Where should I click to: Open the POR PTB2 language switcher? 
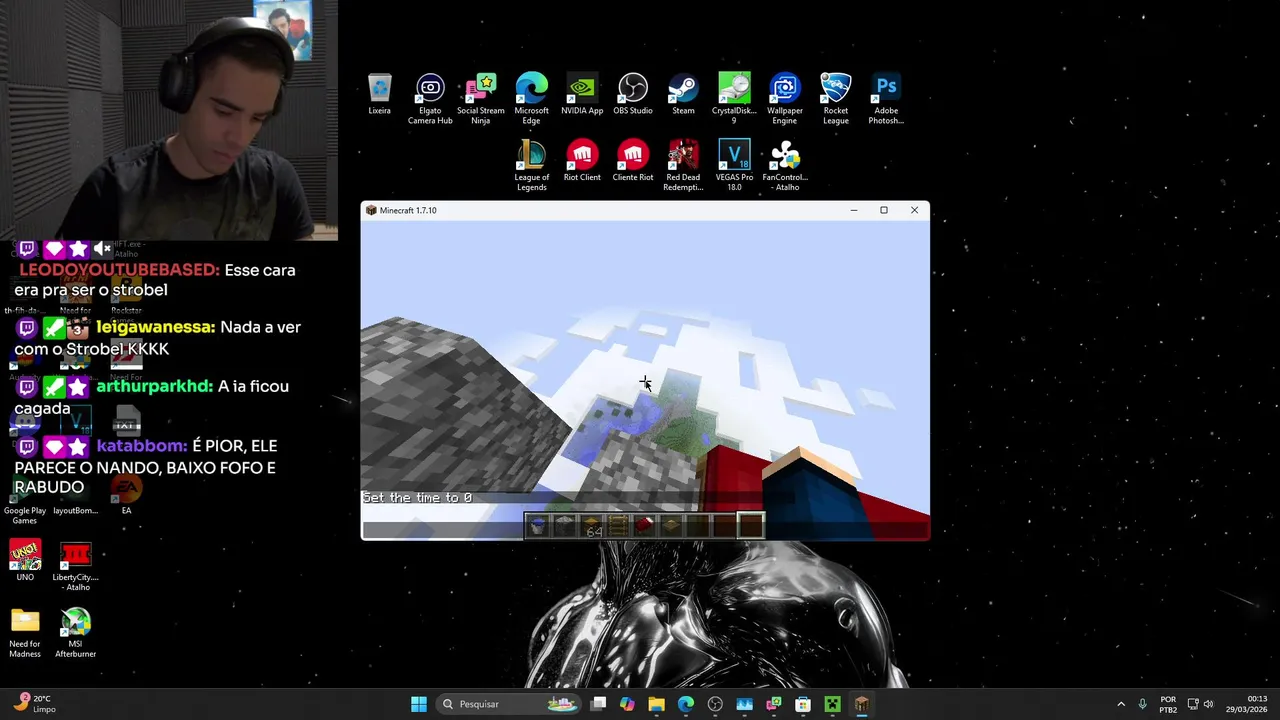pos(1168,704)
